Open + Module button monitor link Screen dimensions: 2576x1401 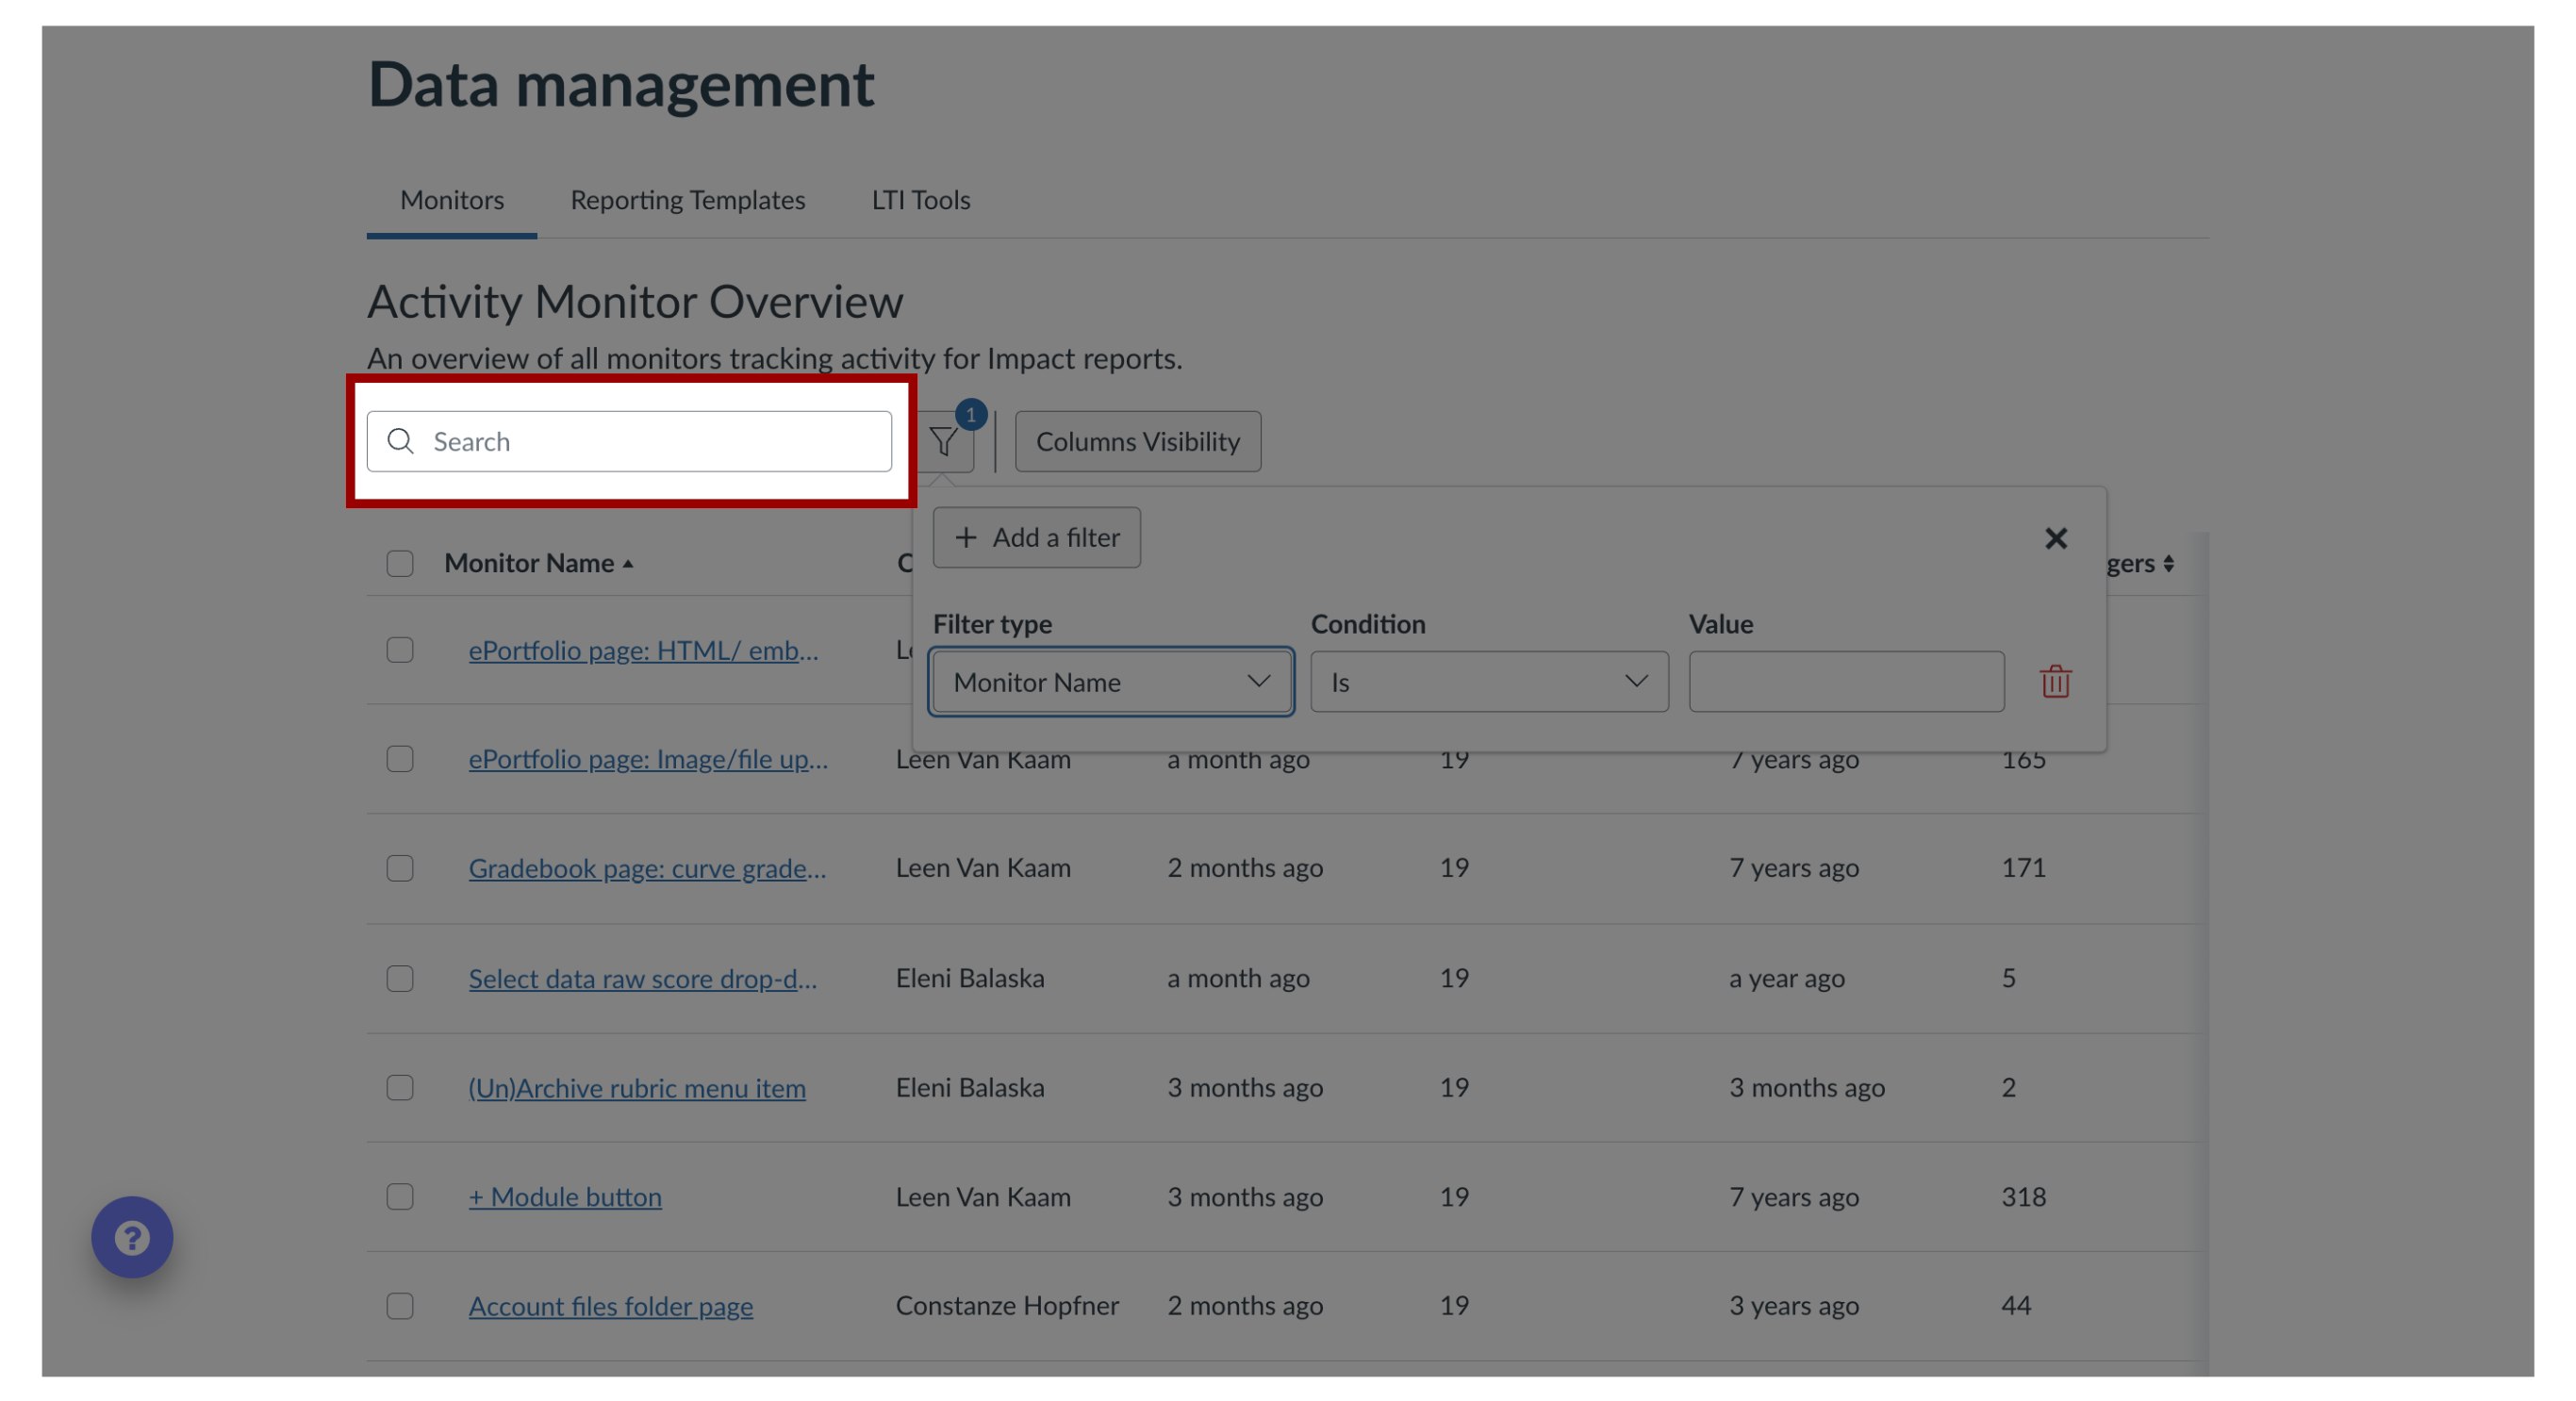565,1196
